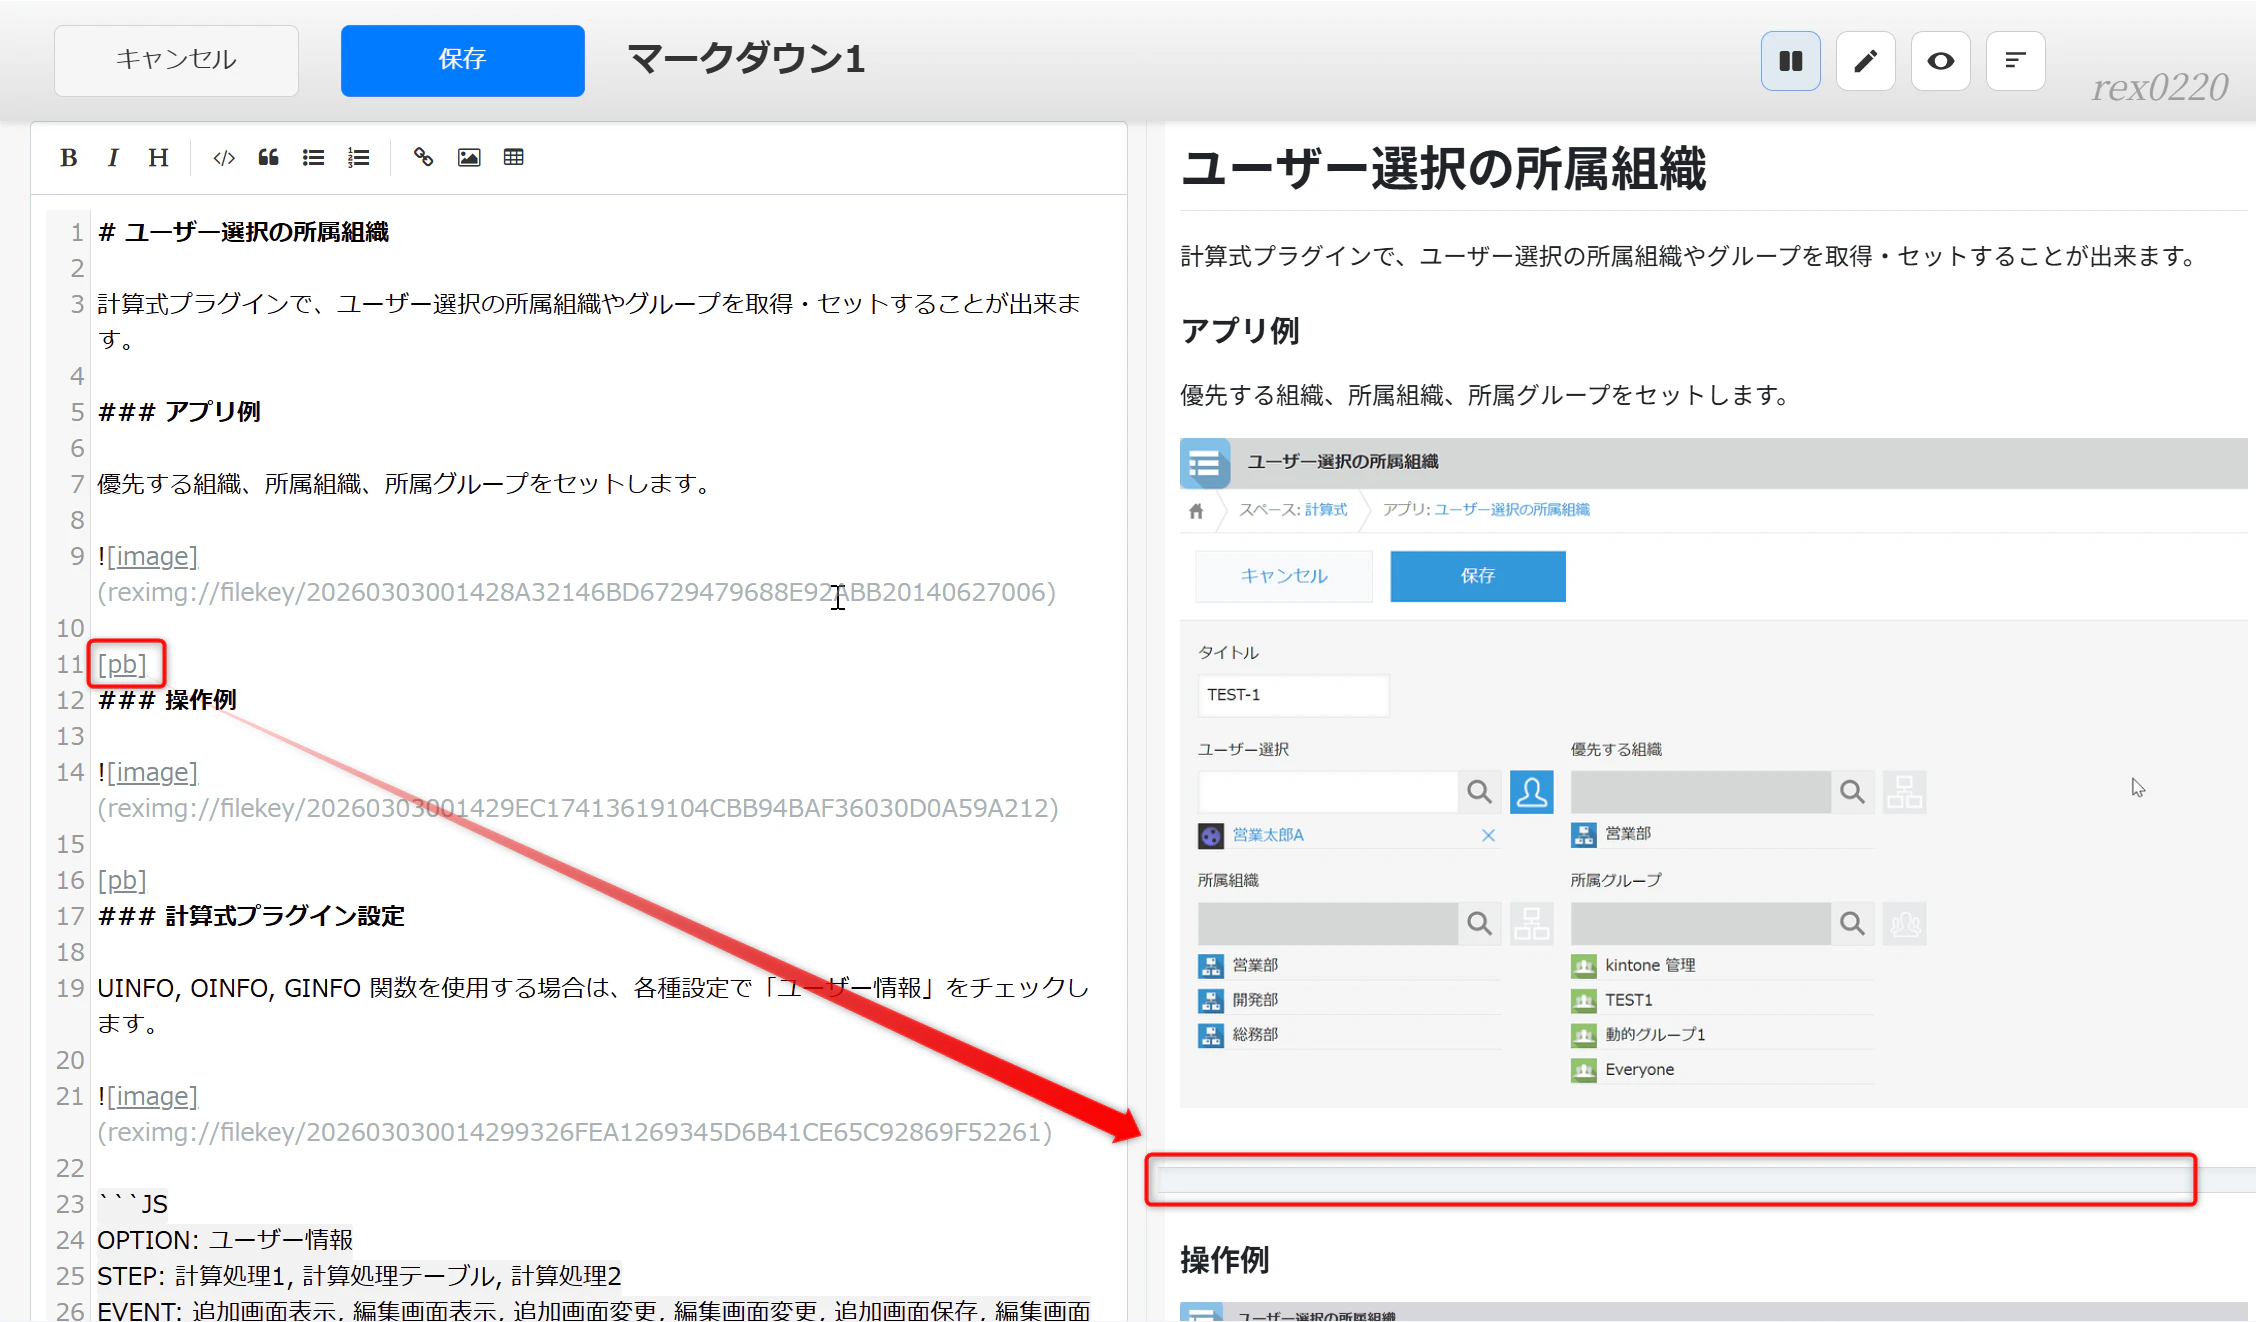Click the title マークダウン1
Screen dimensions: 2256x1322
pos(746,58)
